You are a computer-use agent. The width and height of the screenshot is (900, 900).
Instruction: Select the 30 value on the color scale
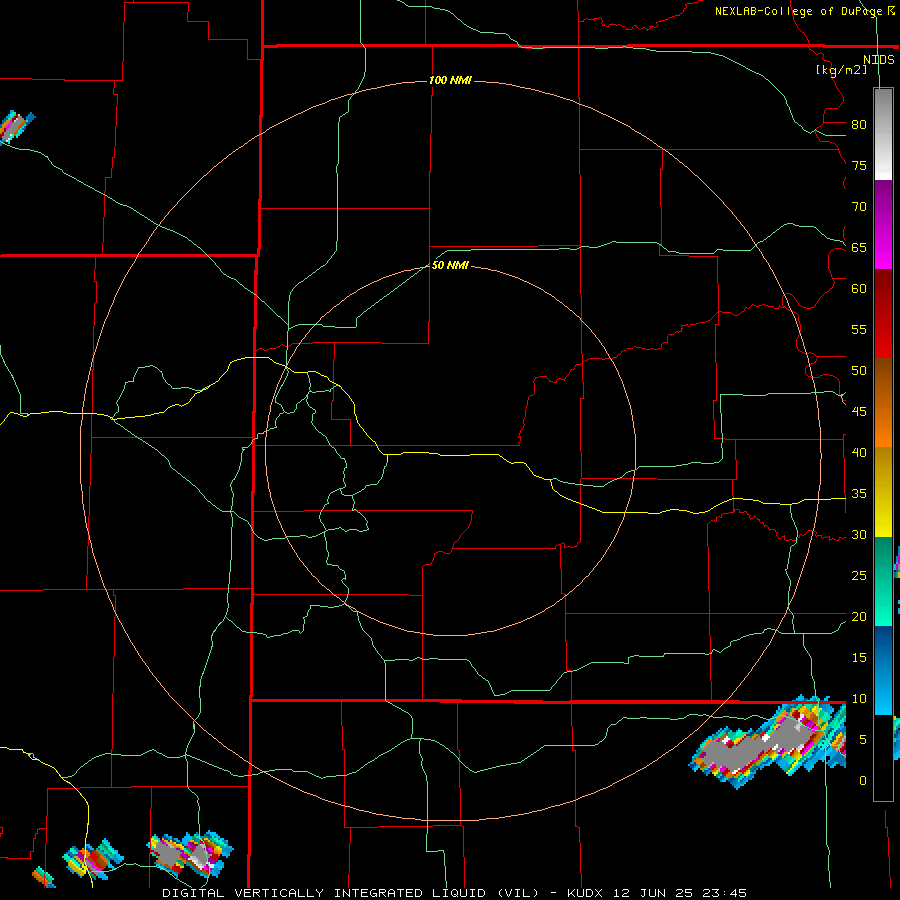pyautogui.click(x=859, y=535)
